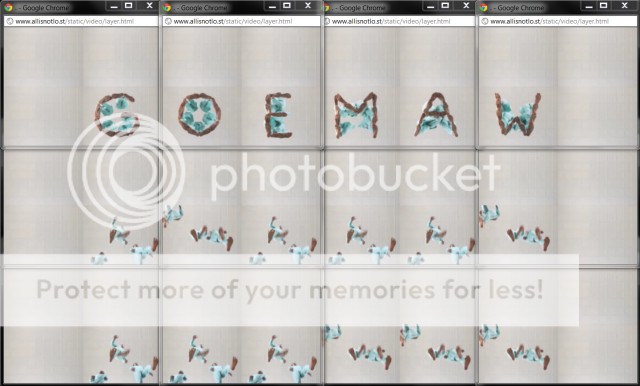Click the page info icon in the letter G window
The image size is (640, 386).
point(10,21)
